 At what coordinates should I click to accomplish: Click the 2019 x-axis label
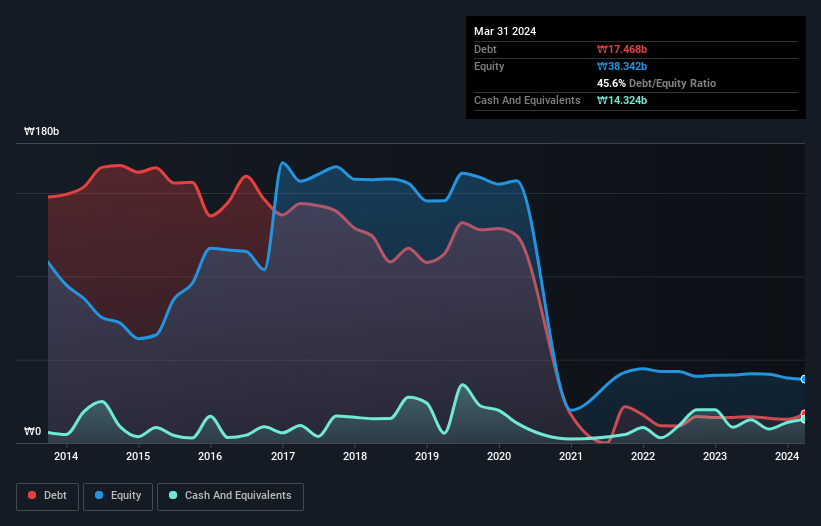tap(427, 456)
